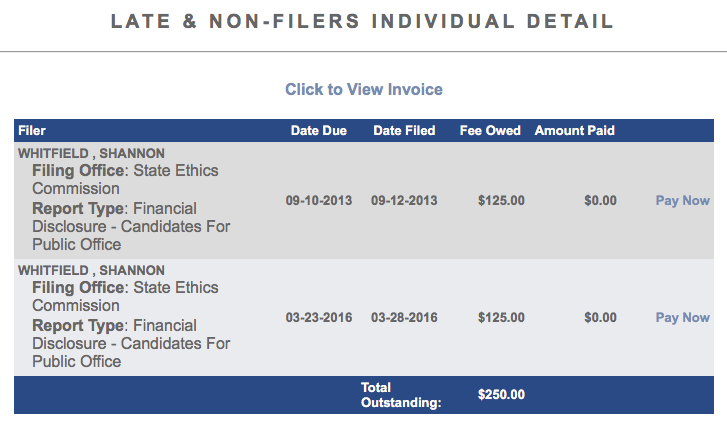Click the $250.00 total outstanding amount
Image resolution: width=727 pixels, height=423 pixels.
coord(501,394)
